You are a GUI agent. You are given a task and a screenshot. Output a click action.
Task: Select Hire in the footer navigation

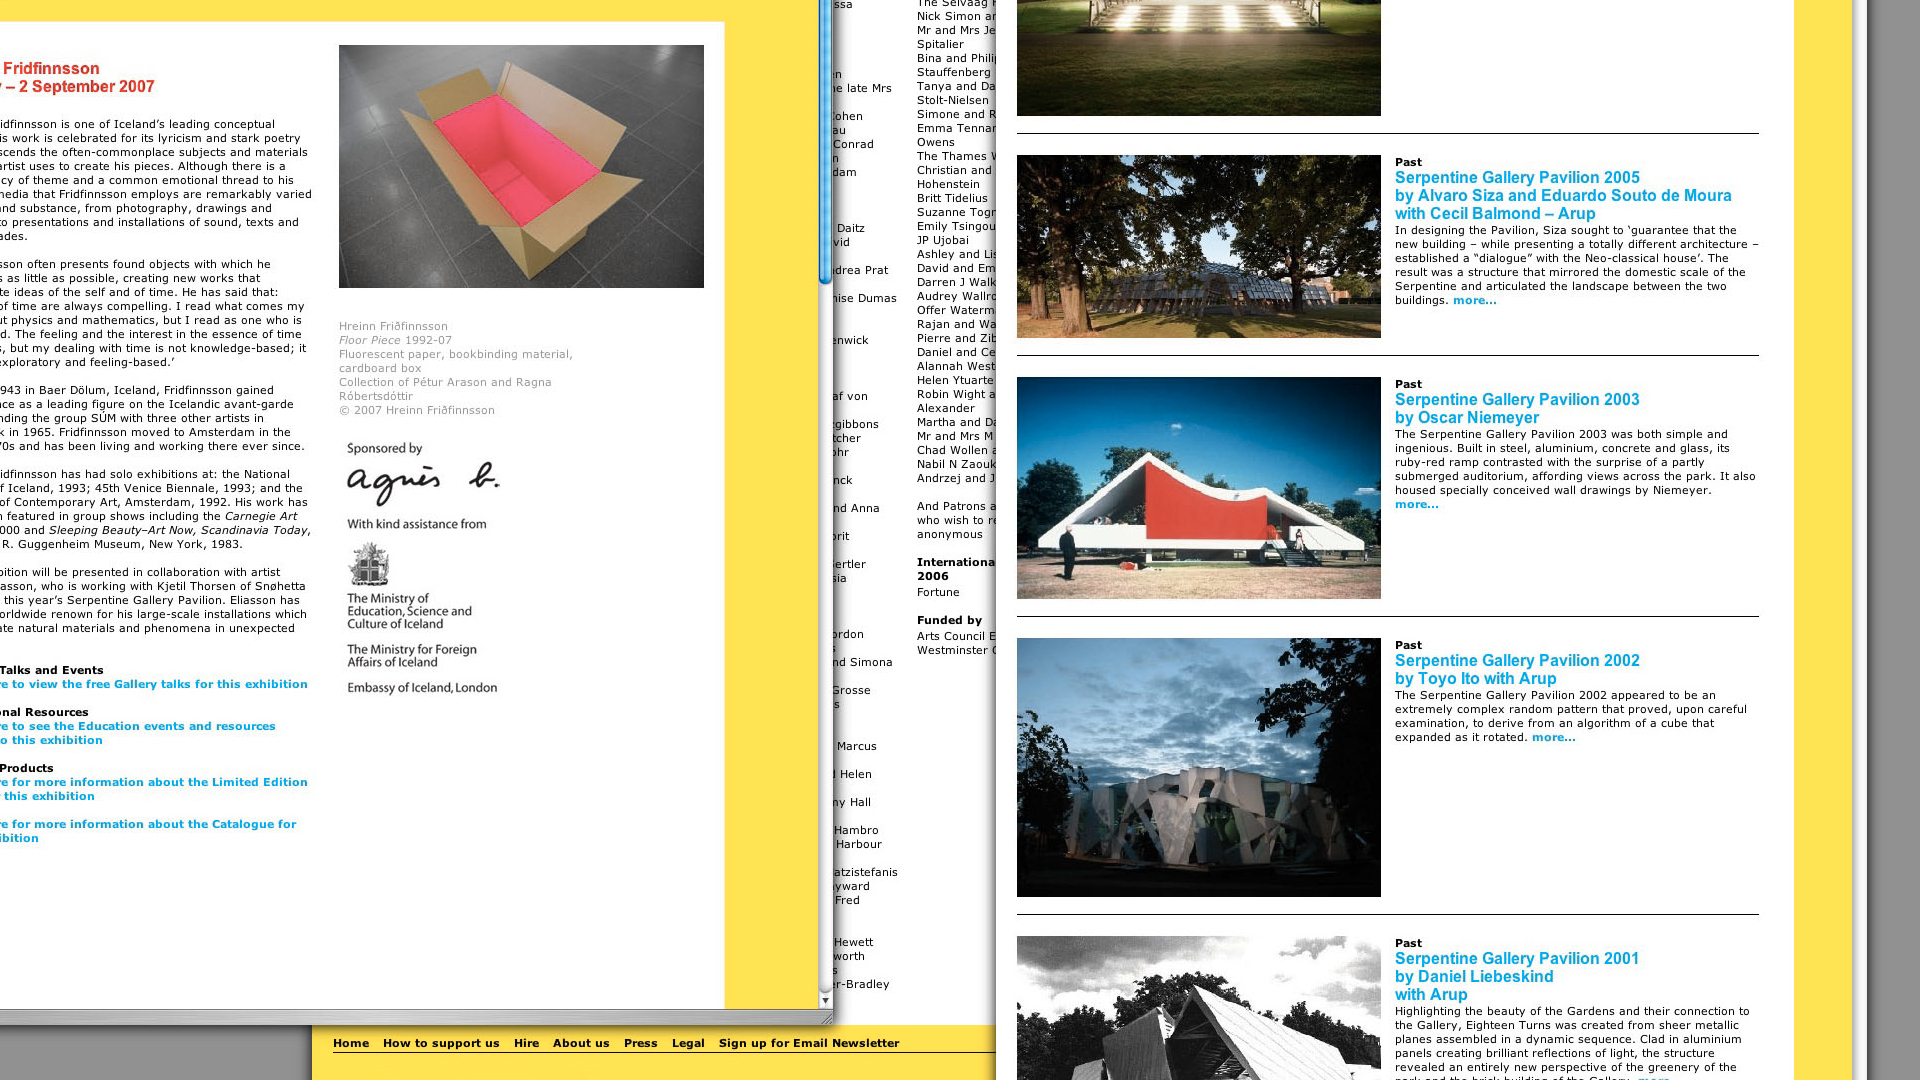tap(526, 1043)
